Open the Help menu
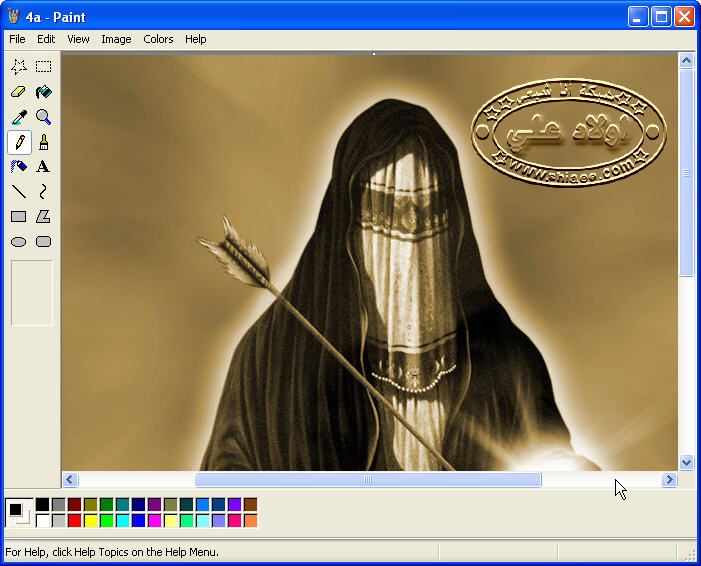 click(x=196, y=39)
